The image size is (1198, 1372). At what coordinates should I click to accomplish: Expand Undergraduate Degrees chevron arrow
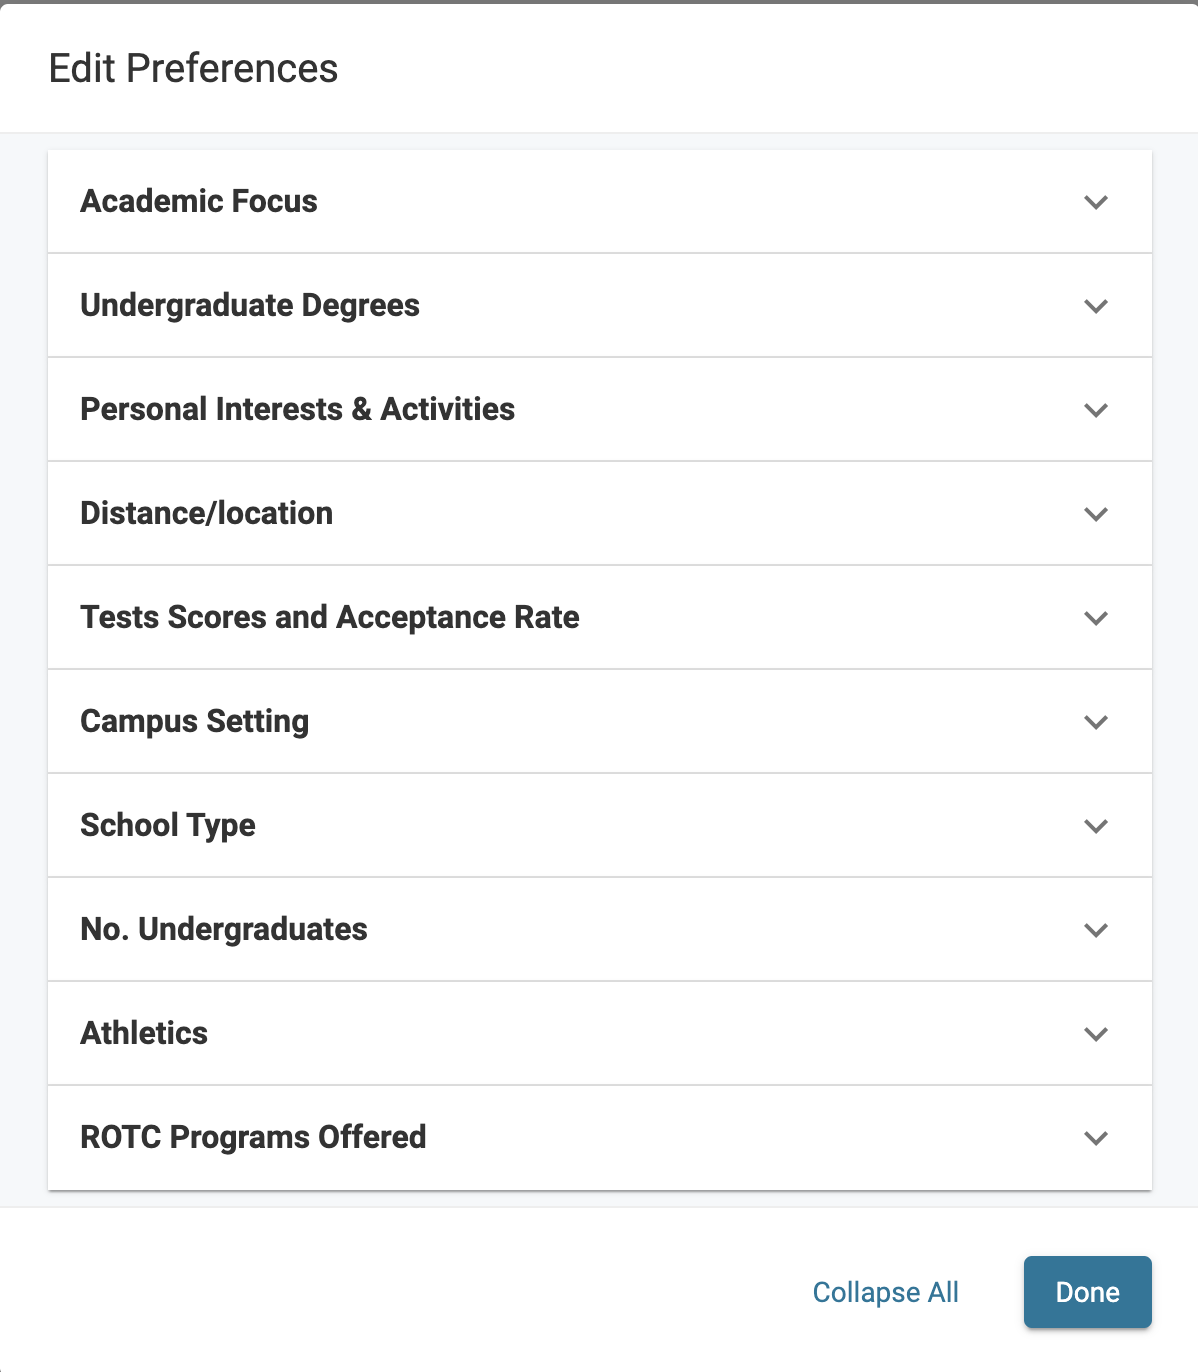tap(1096, 306)
